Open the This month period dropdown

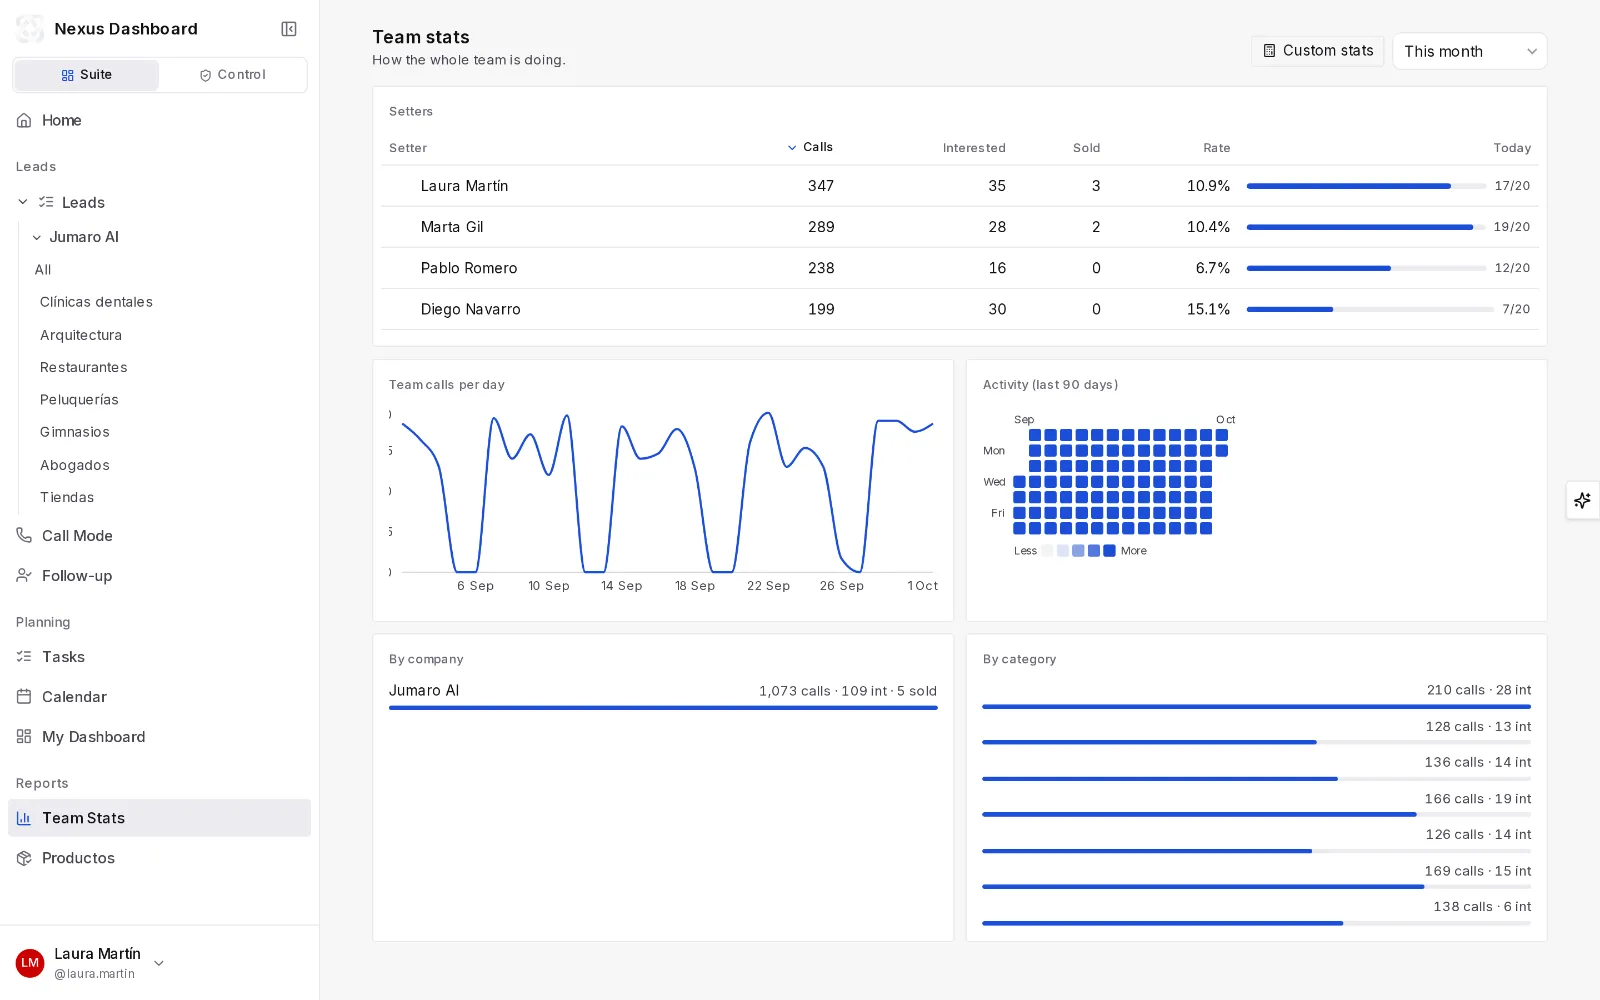[x=1469, y=51]
